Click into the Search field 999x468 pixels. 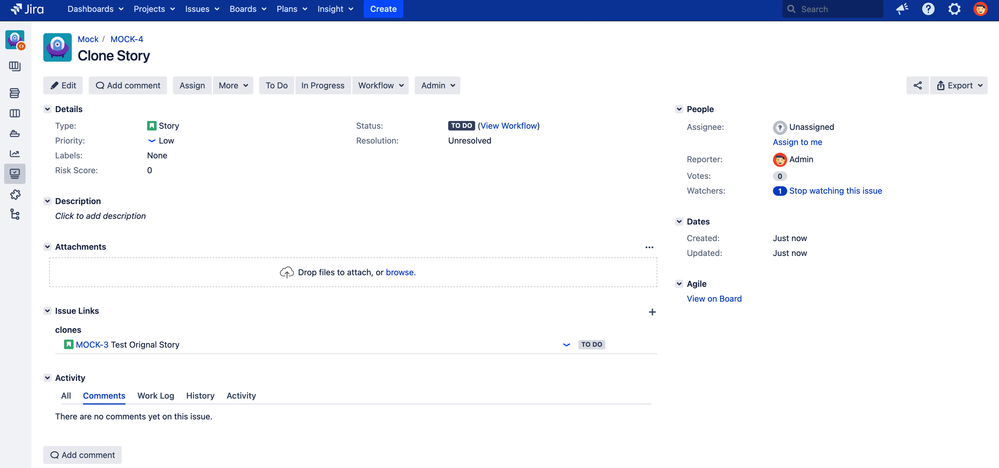[x=833, y=9]
